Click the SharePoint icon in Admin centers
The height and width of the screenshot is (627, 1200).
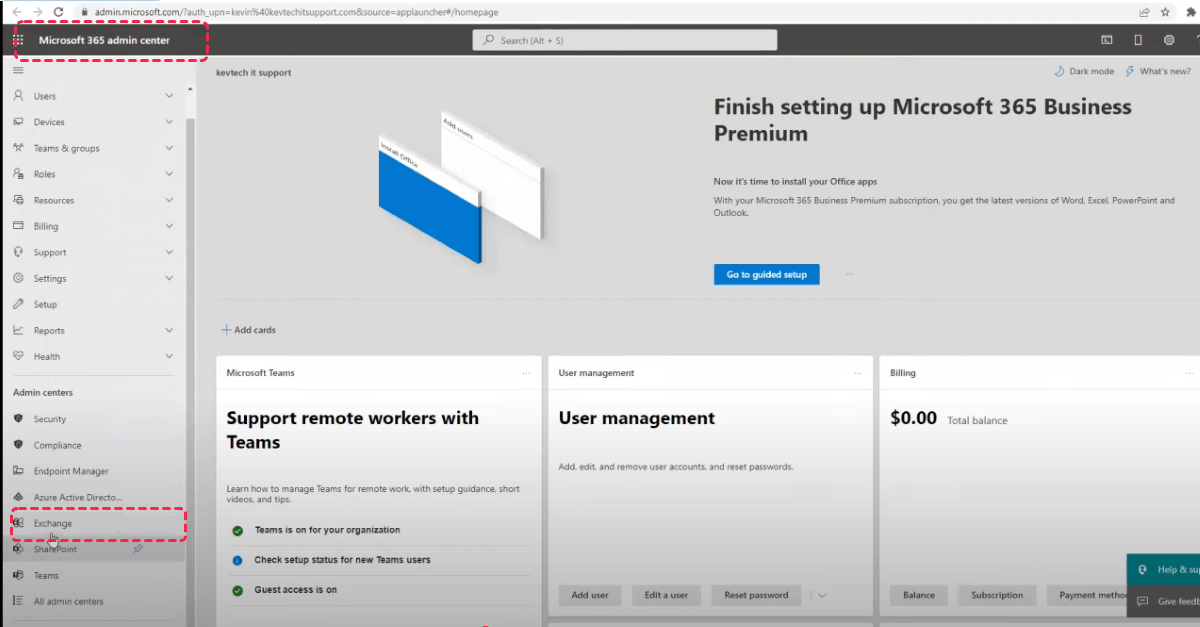tap(18, 549)
